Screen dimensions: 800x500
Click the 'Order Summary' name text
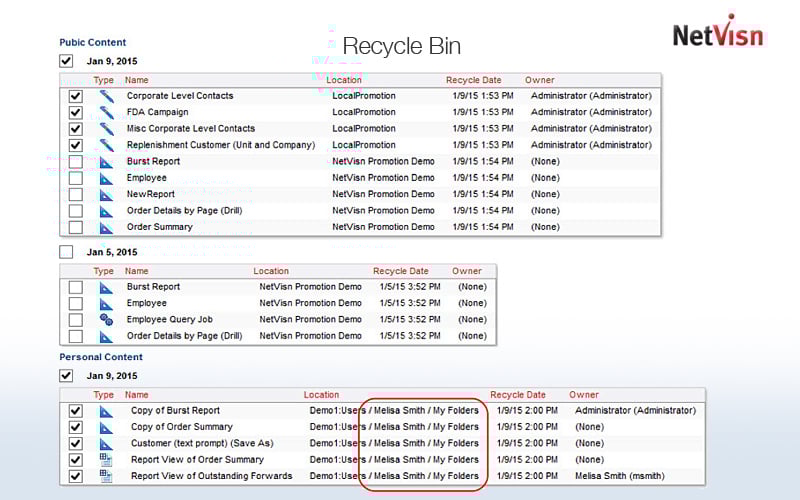[x=160, y=227]
